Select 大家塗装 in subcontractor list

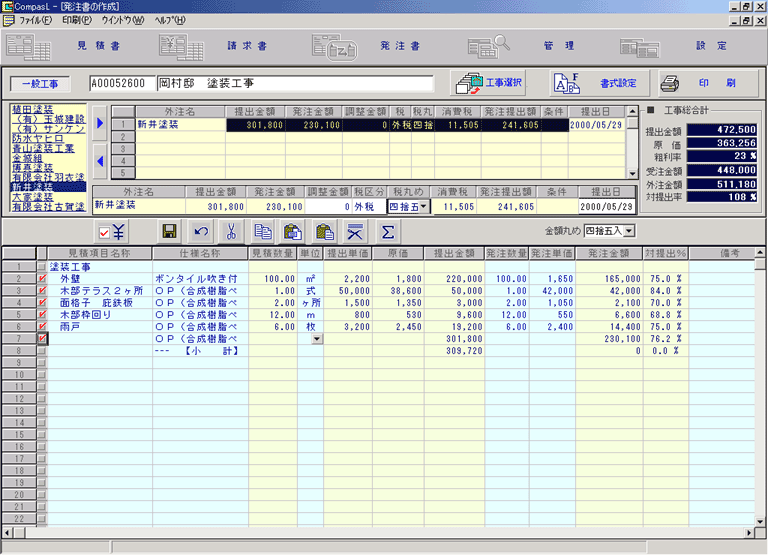[32, 197]
